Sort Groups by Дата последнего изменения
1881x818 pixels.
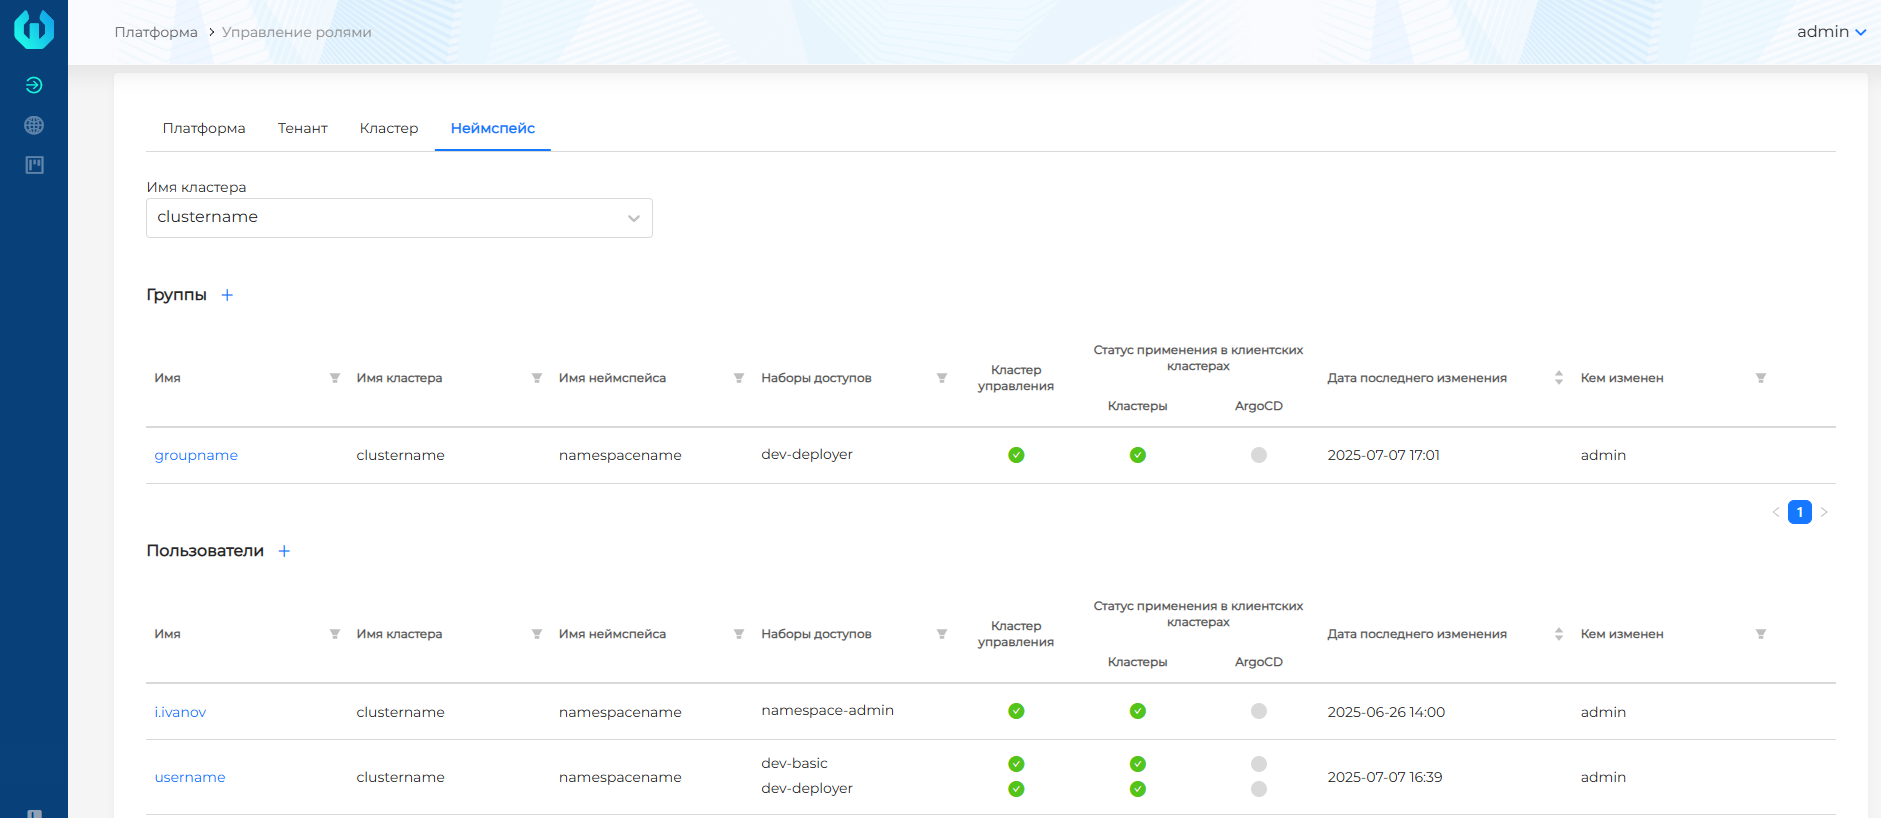[1558, 378]
